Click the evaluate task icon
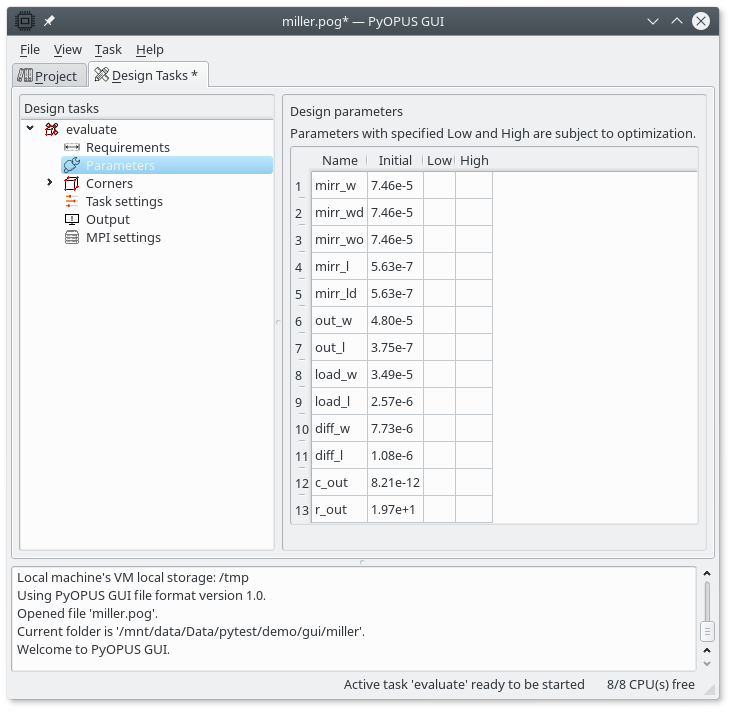 pos(52,129)
